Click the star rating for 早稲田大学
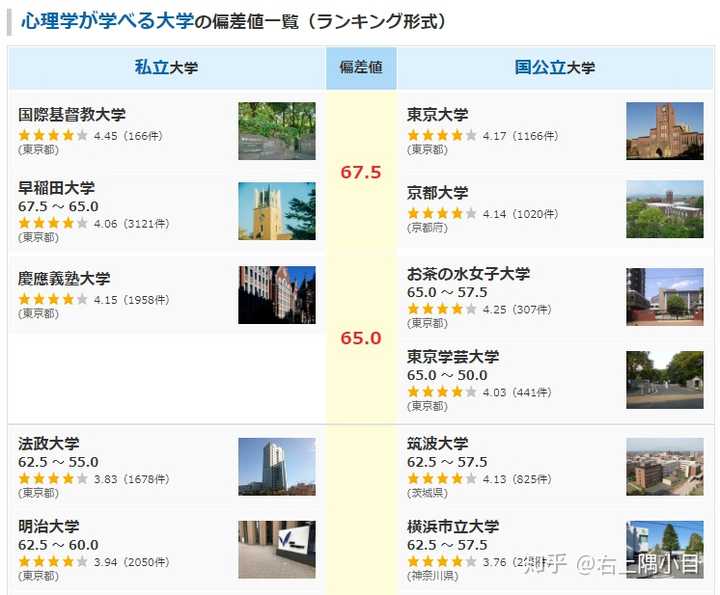Viewport: 720px width, 595px height. click(53, 223)
